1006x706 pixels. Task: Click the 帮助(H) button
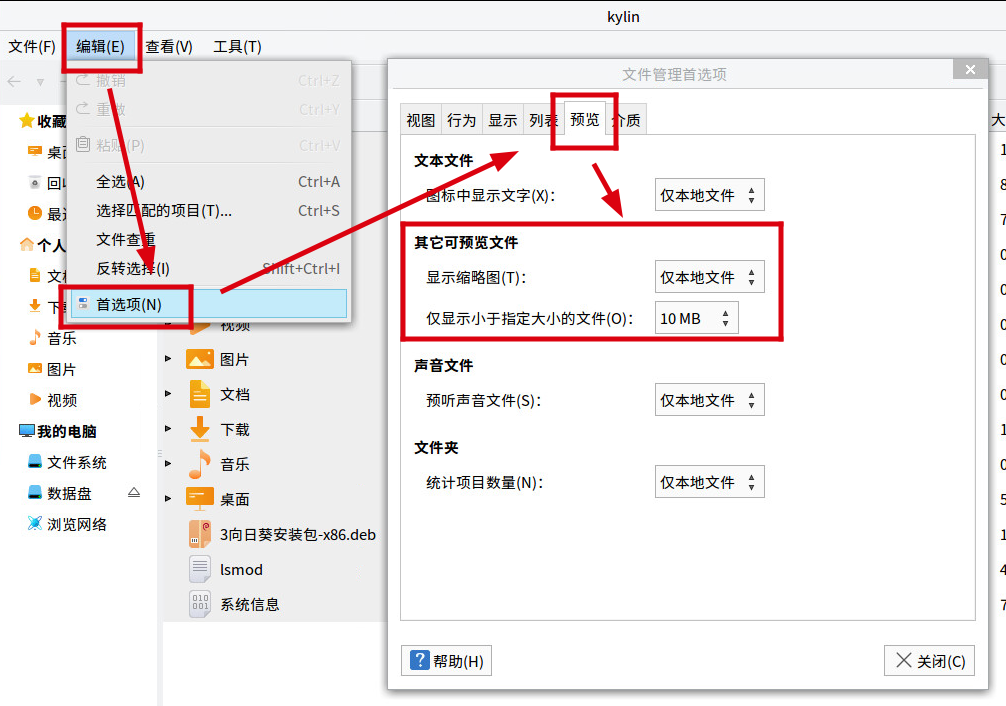point(446,660)
